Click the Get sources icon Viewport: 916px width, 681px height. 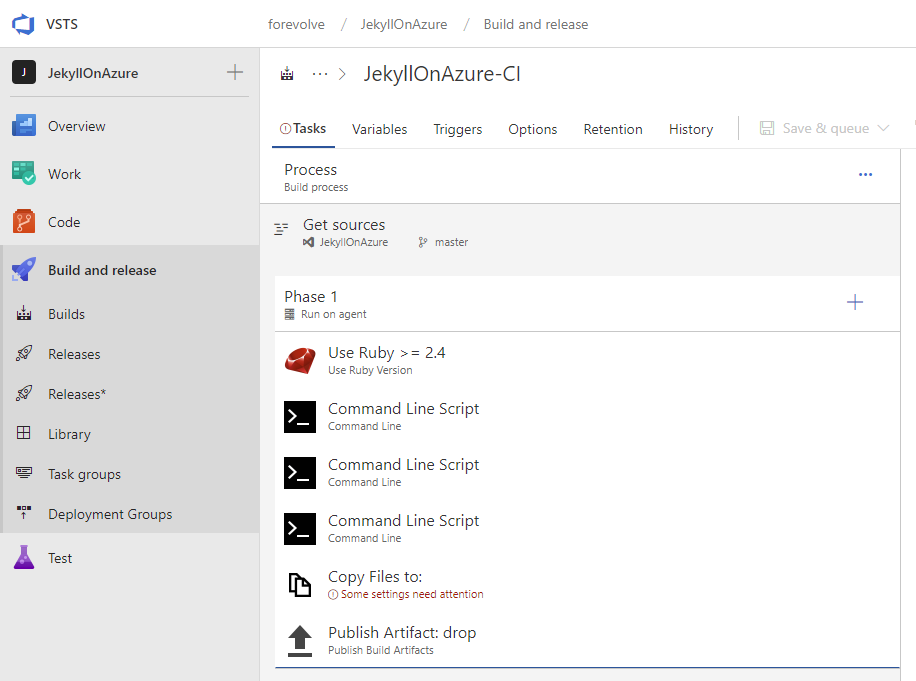281,229
